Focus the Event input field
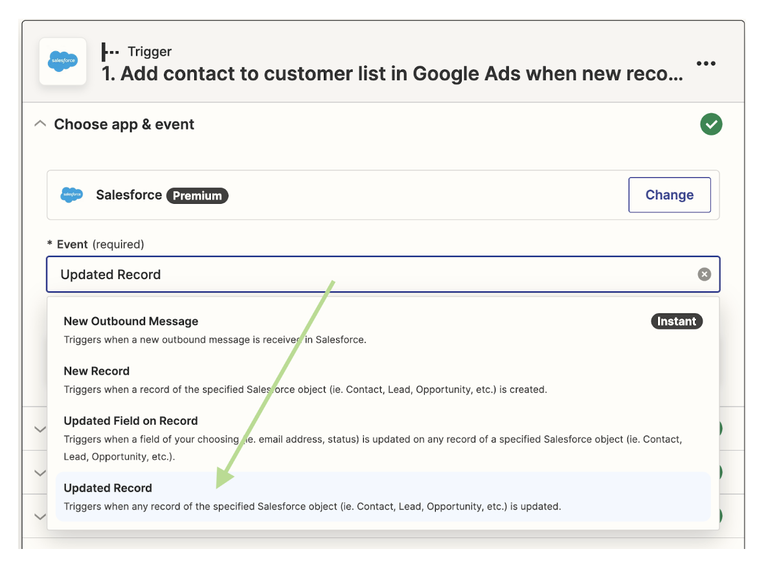768x571 pixels. (x=383, y=274)
